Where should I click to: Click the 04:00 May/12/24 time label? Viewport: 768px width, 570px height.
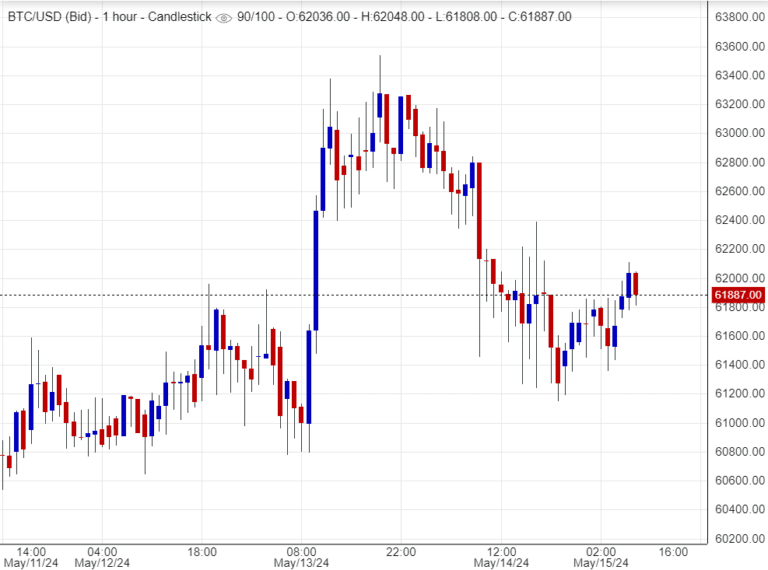pyautogui.click(x=102, y=557)
